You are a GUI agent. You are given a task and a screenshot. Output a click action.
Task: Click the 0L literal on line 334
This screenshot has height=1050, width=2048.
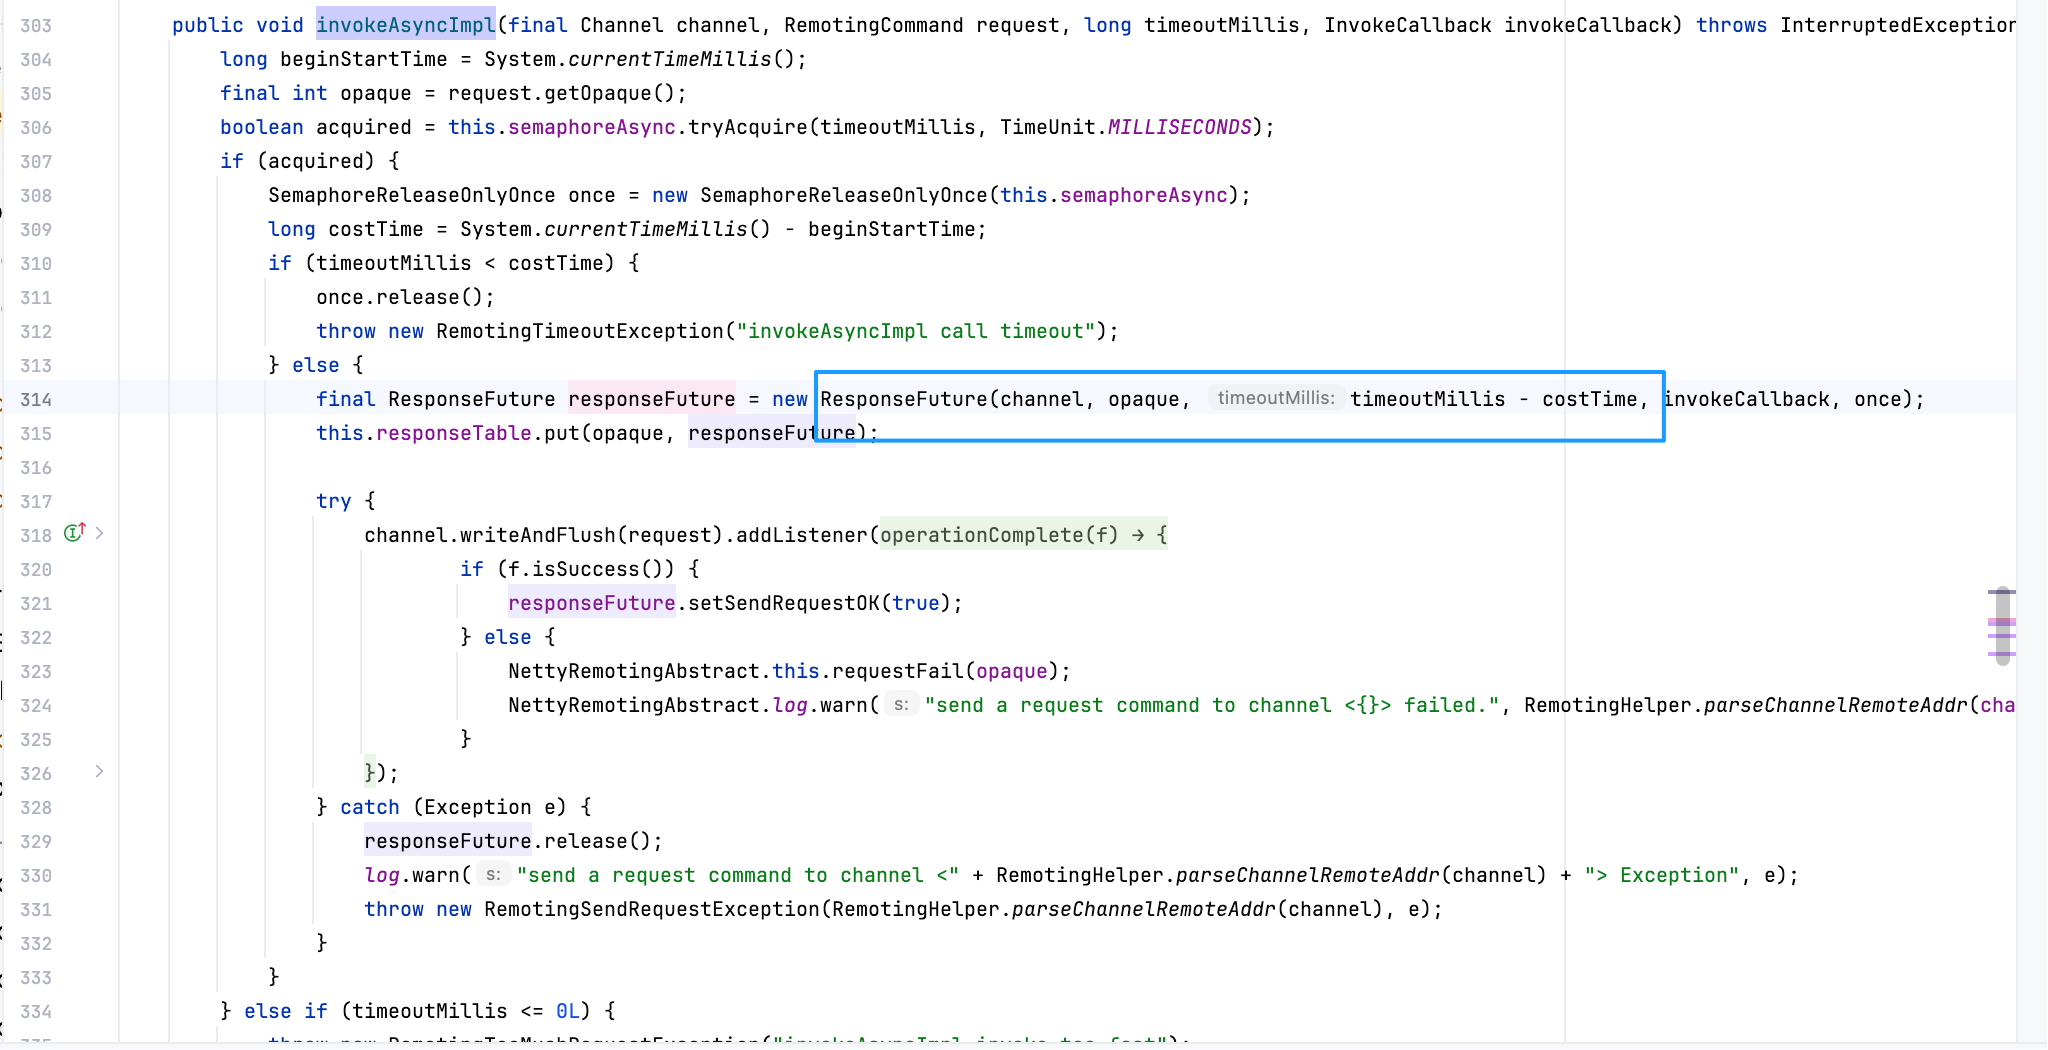568,1011
